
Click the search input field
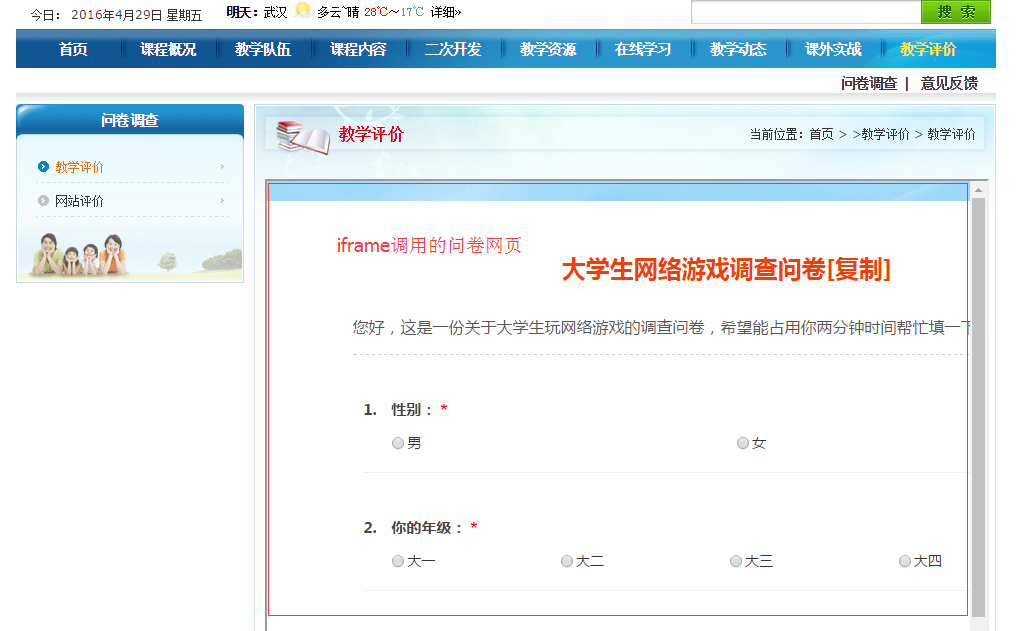[805, 12]
